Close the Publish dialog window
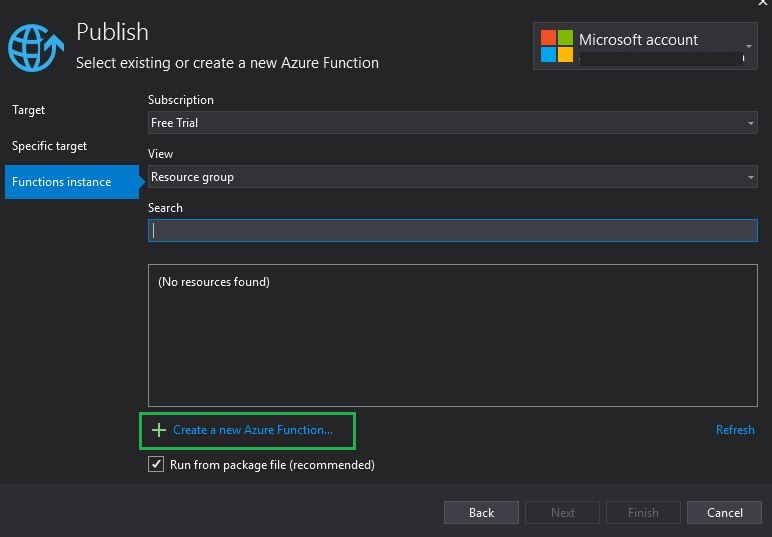The width and height of the screenshot is (772, 537). click(764, 4)
